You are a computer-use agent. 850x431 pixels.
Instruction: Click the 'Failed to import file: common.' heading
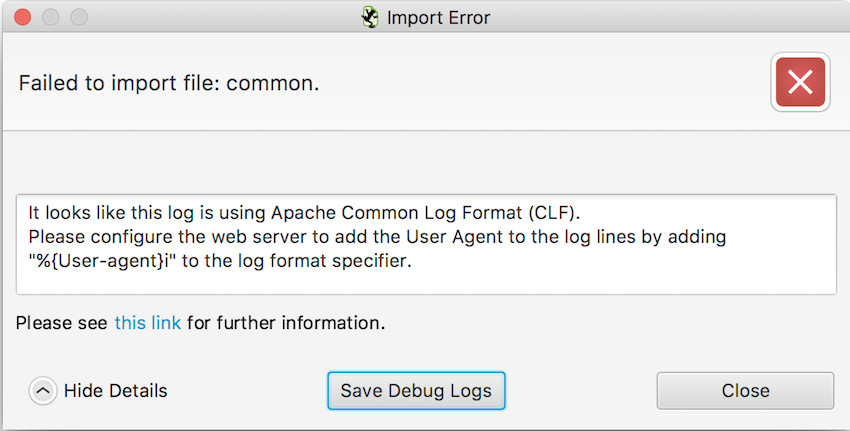(169, 83)
